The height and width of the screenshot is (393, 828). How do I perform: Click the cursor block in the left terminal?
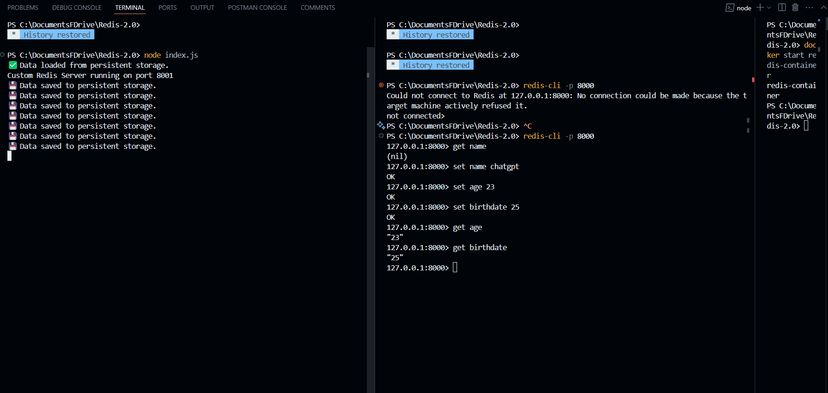10,156
